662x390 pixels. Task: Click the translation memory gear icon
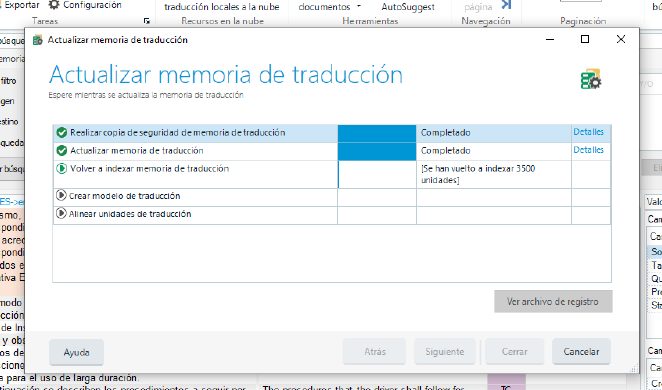[x=591, y=79]
